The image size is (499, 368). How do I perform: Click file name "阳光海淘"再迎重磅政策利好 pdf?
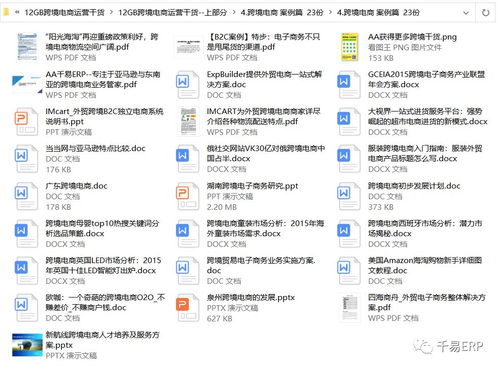pyautogui.click(x=102, y=42)
